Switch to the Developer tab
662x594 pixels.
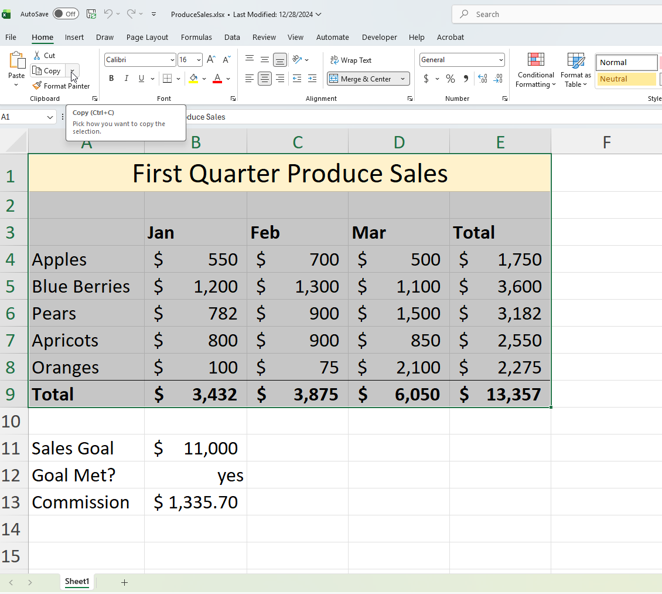[379, 37]
